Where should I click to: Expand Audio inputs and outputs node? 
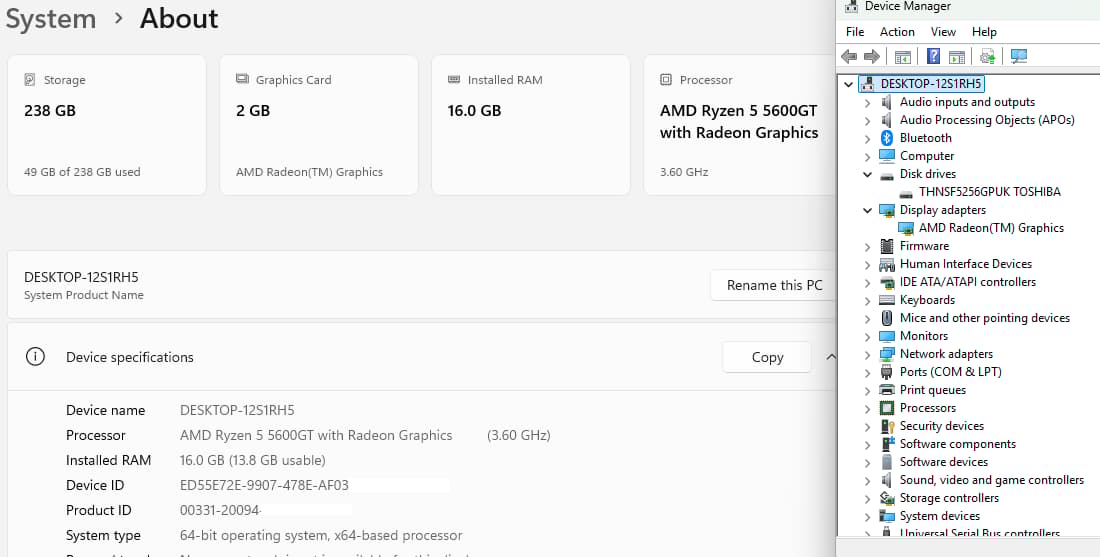868,102
